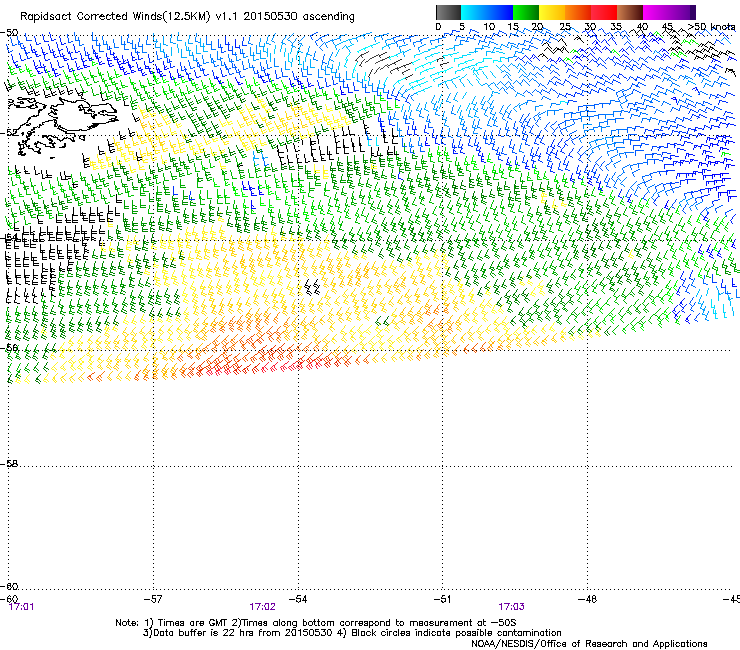Click the map title 'Rapidsact Corrected Winds(12.5KM)'
The image size is (740, 650).
click(115, 17)
